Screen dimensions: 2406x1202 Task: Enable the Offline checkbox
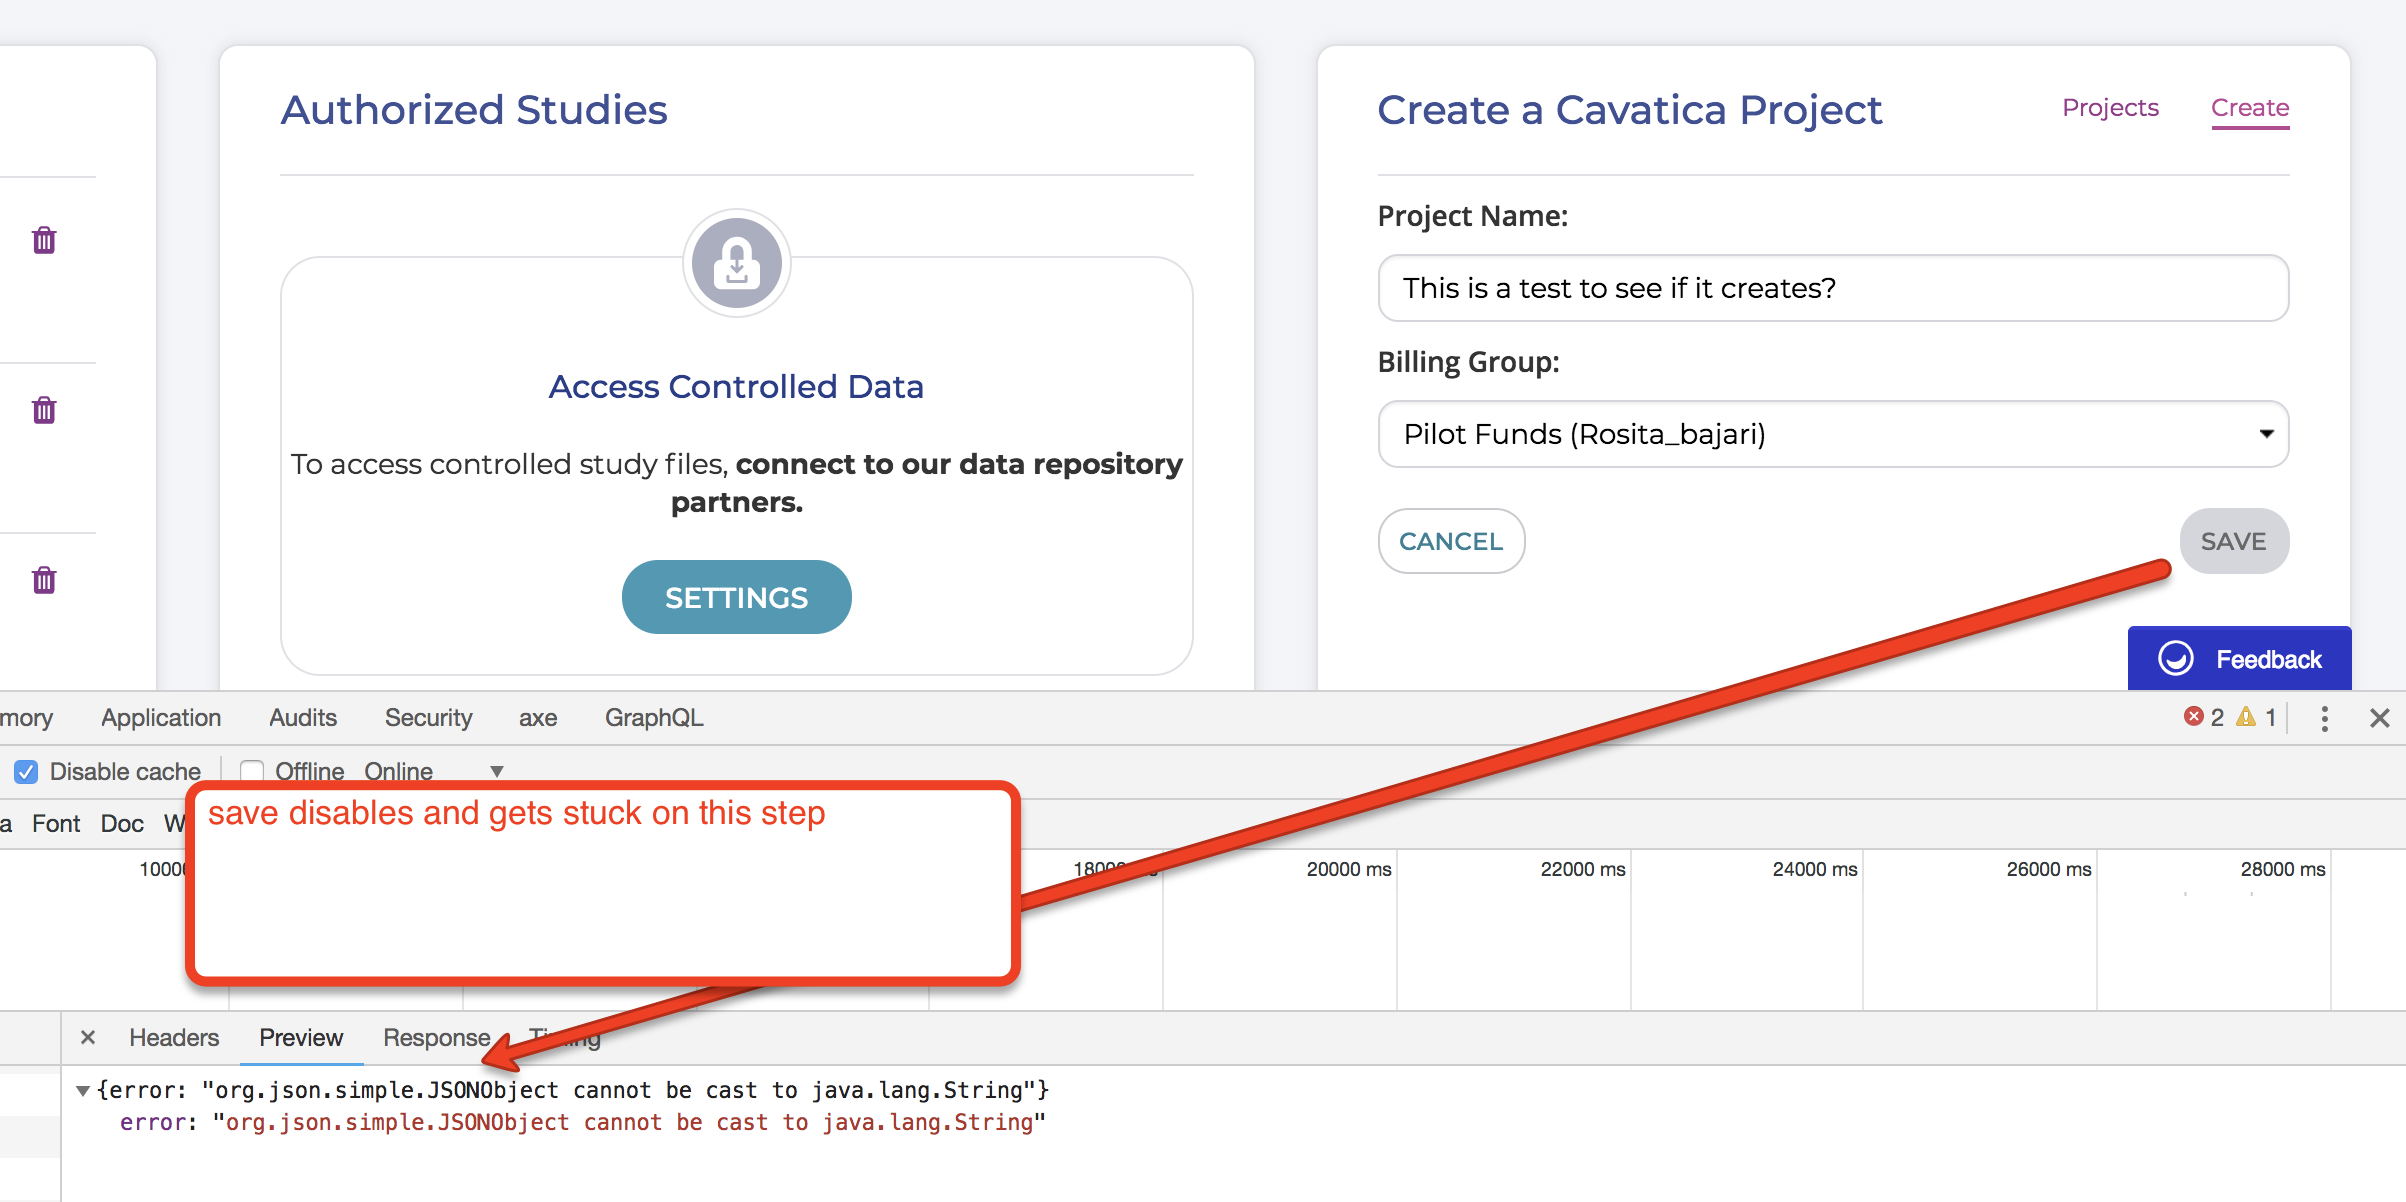click(x=252, y=770)
